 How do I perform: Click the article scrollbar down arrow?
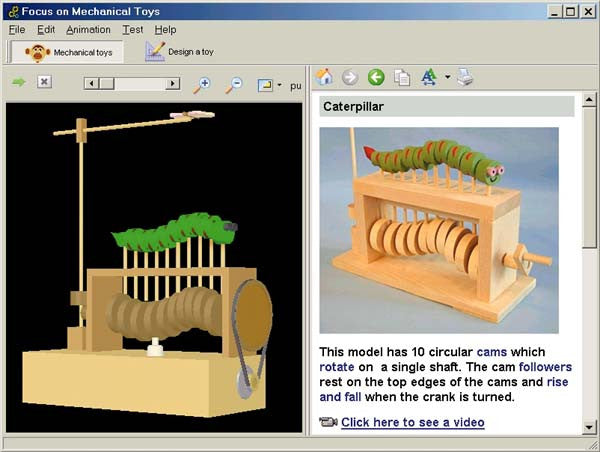click(x=590, y=427)
